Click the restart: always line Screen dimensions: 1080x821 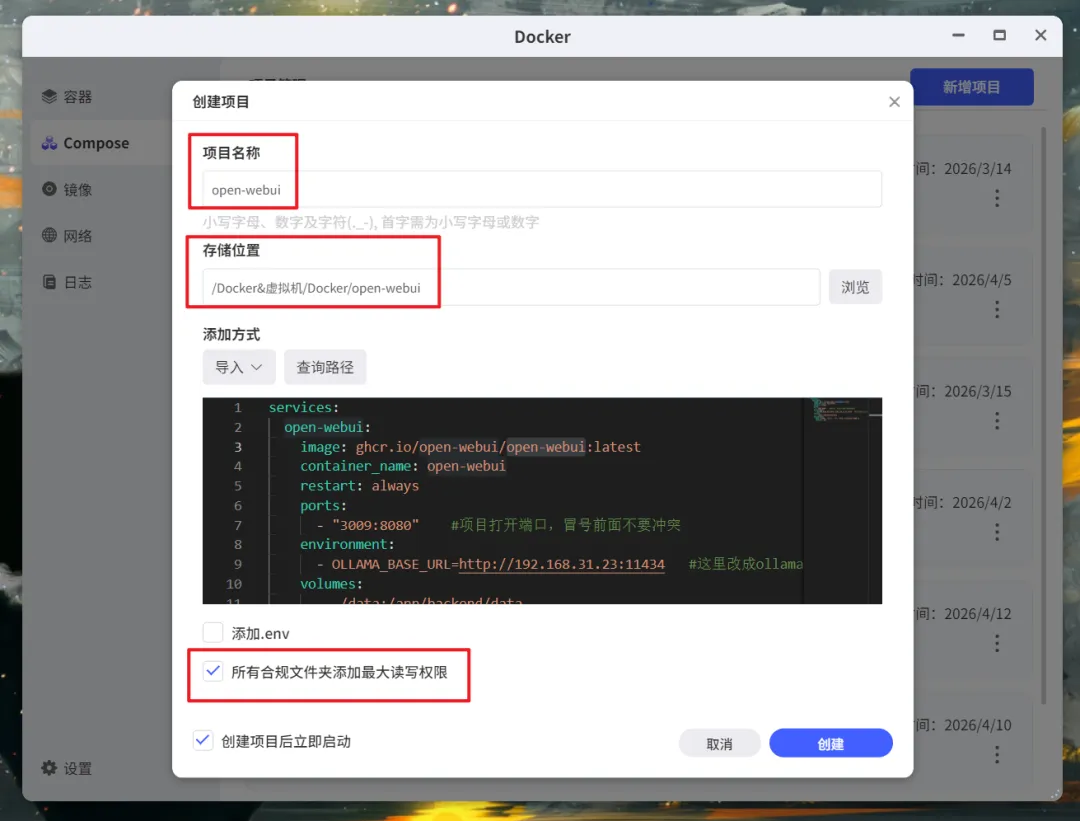coord(359,486)
